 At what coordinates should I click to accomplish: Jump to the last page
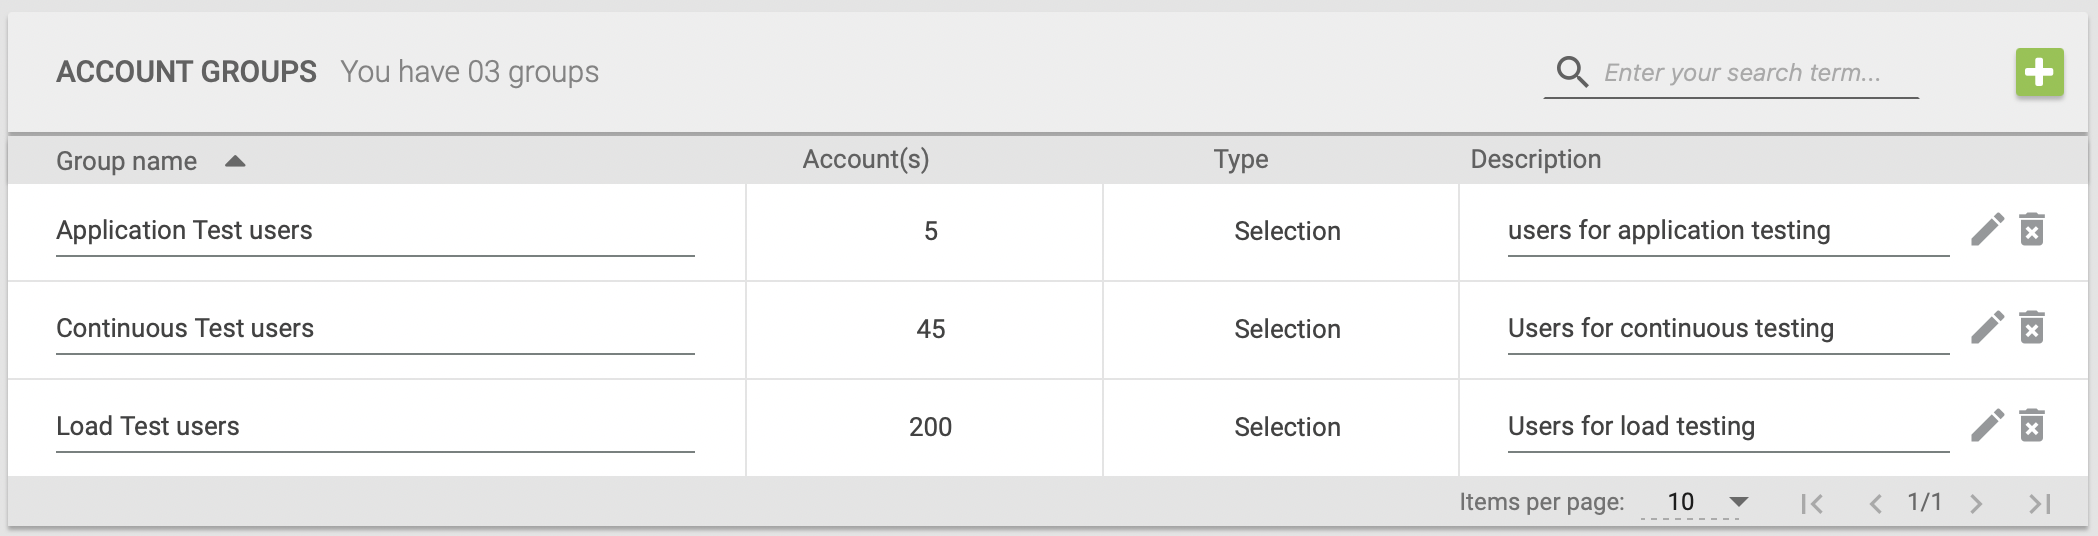[x=2039, y=503]
